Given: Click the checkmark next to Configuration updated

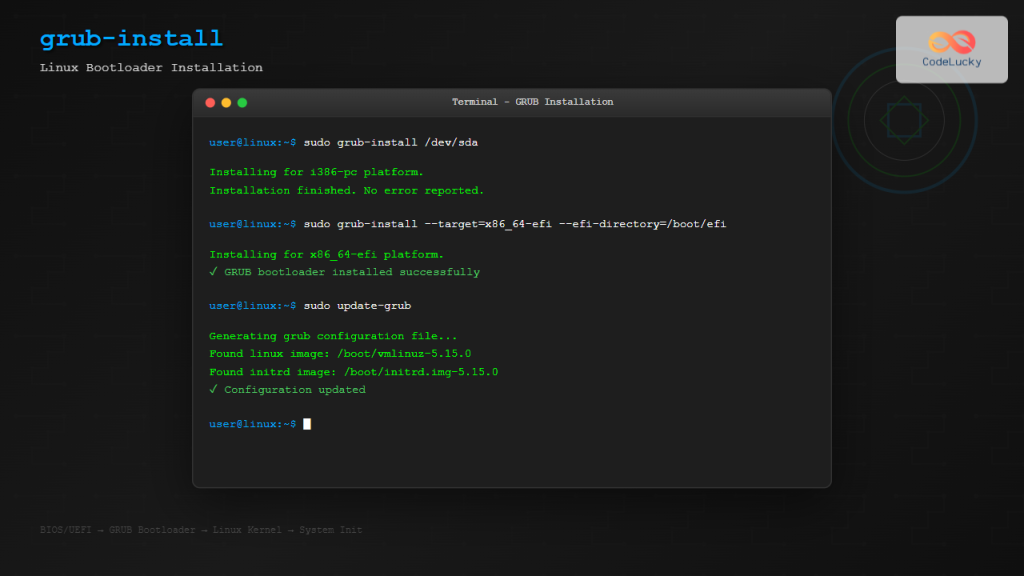Looking at the screenshot, I should [212, 389].
